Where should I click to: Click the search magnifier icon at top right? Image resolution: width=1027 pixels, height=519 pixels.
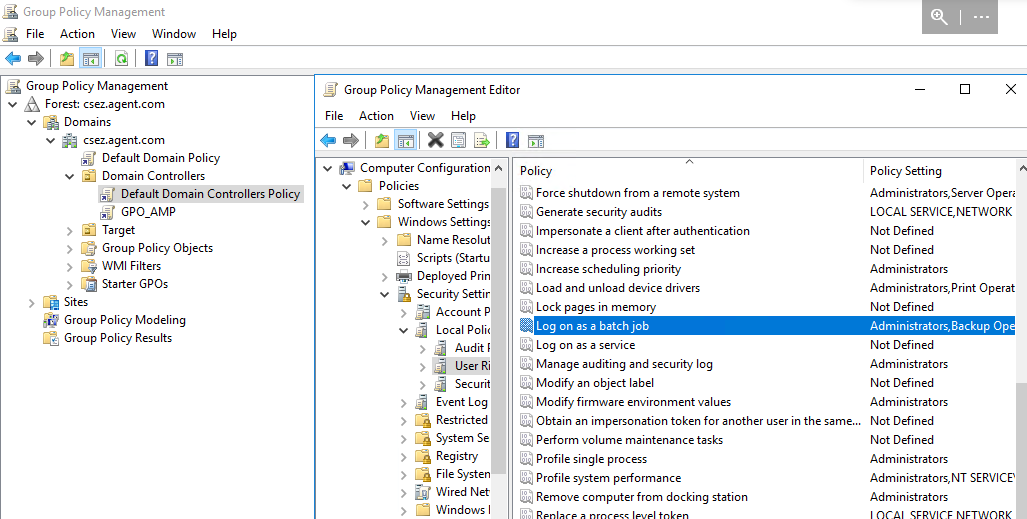point(939,17)
